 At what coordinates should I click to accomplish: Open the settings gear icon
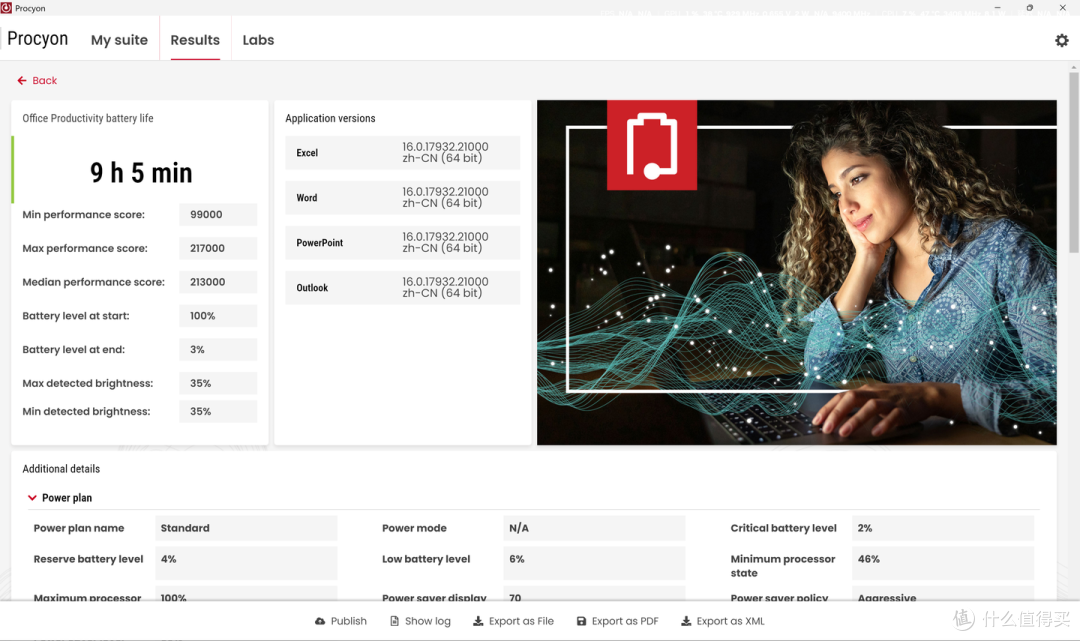pyautogui.click(x=1061, y=40)
